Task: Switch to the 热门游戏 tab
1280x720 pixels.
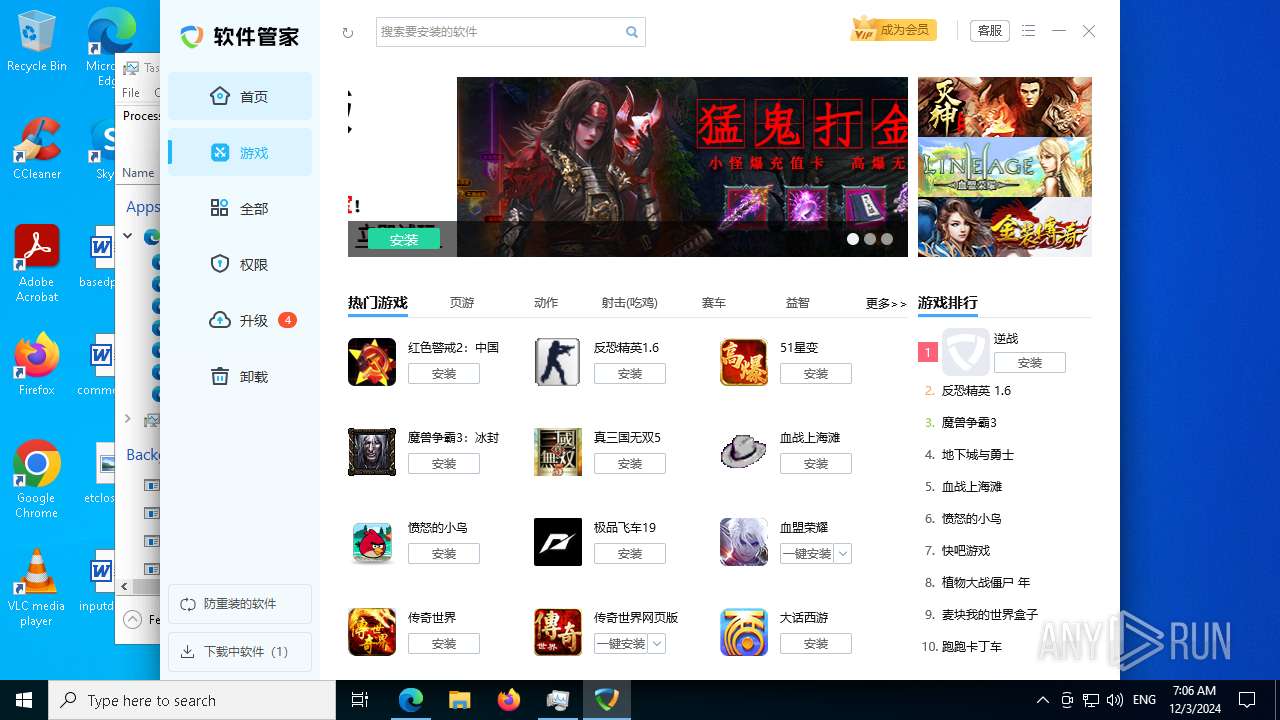Action: [377, 303]
